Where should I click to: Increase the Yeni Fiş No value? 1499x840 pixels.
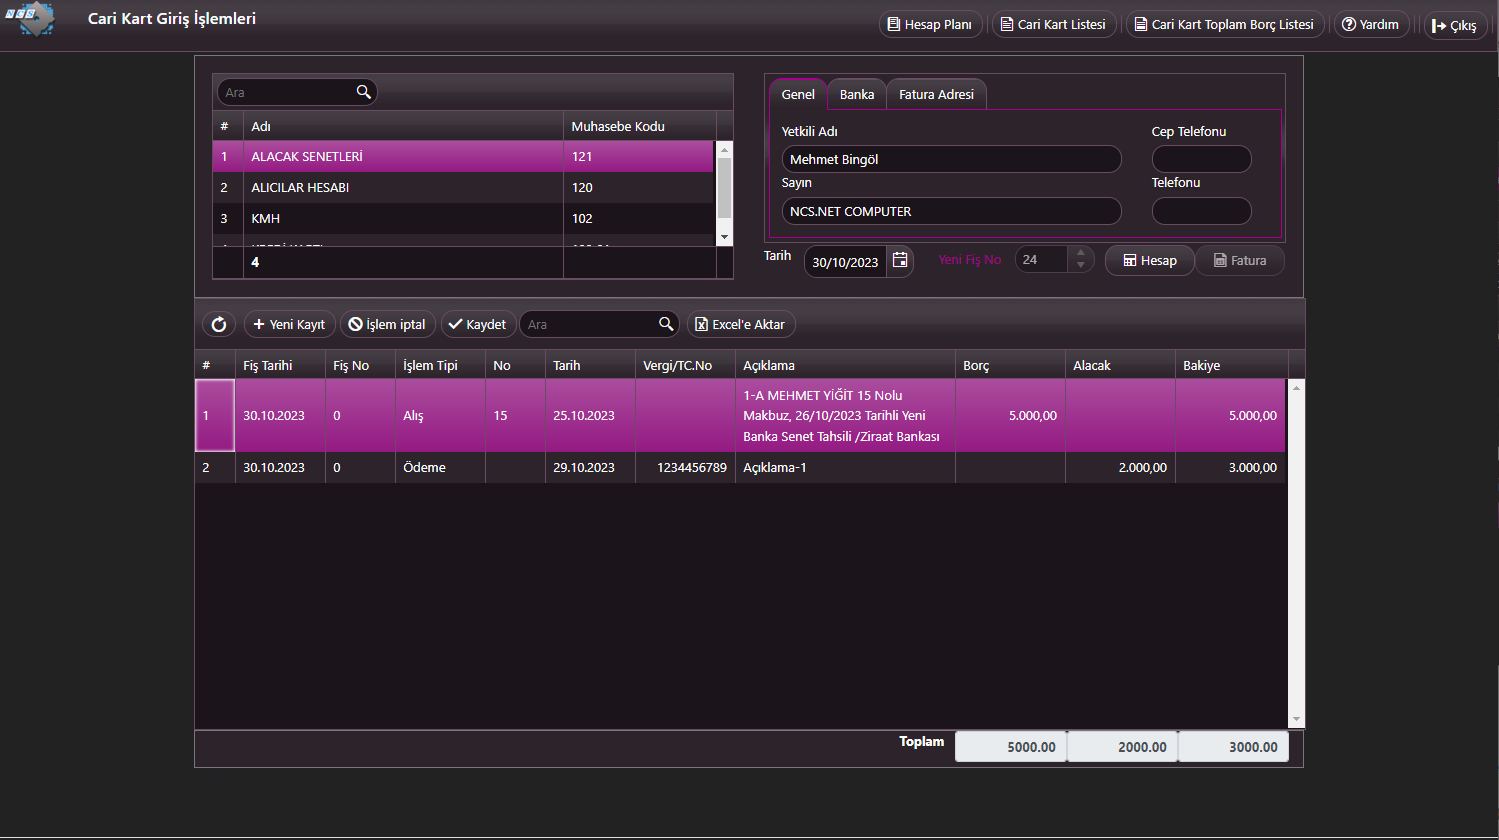(x=1081, y=254)
